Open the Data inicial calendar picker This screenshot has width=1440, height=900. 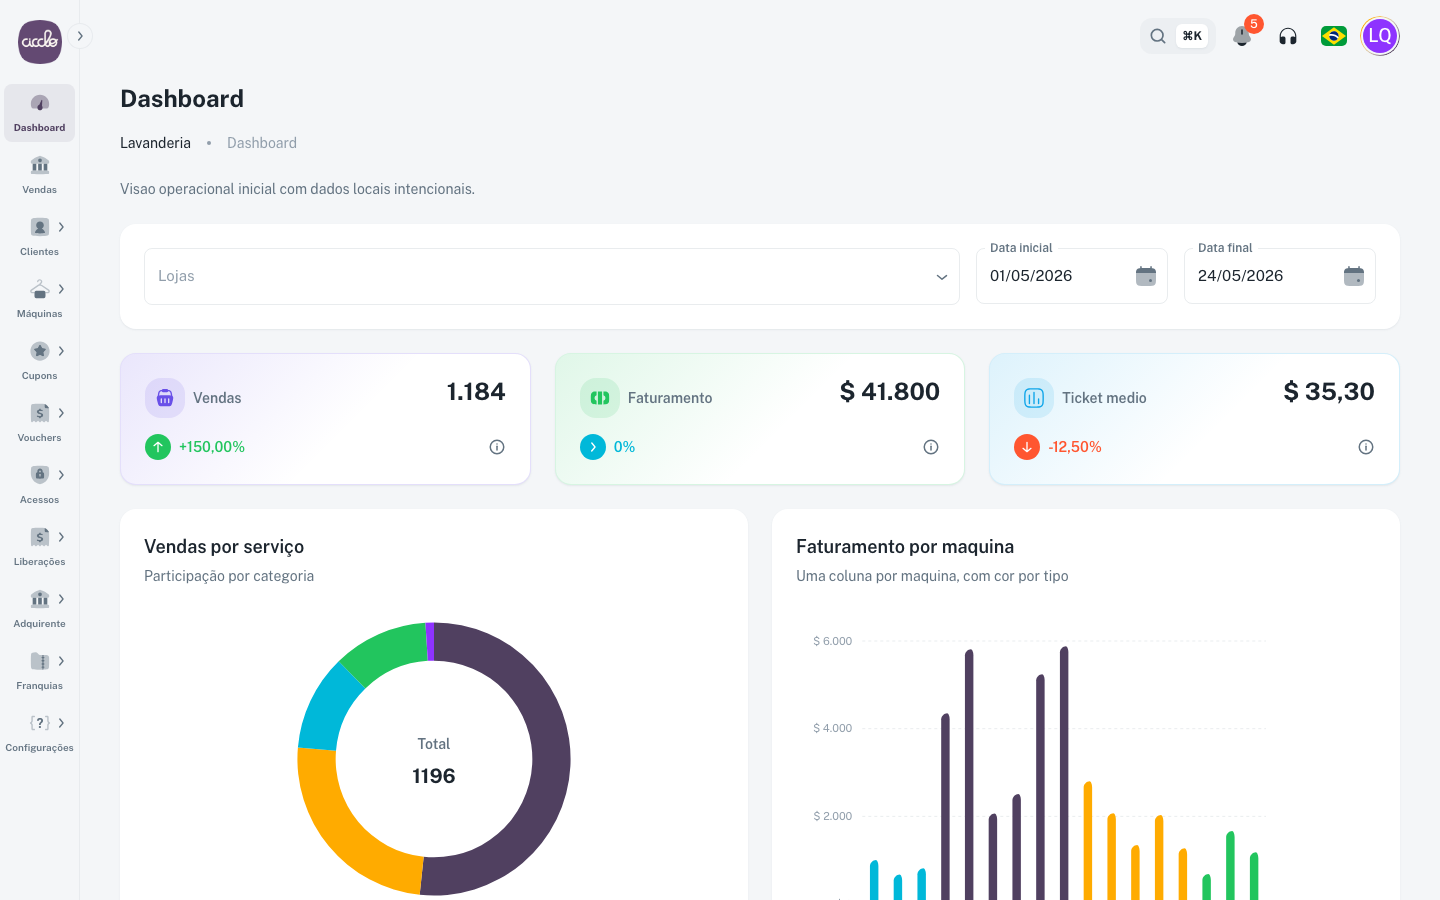click(x=1146, y=276)
